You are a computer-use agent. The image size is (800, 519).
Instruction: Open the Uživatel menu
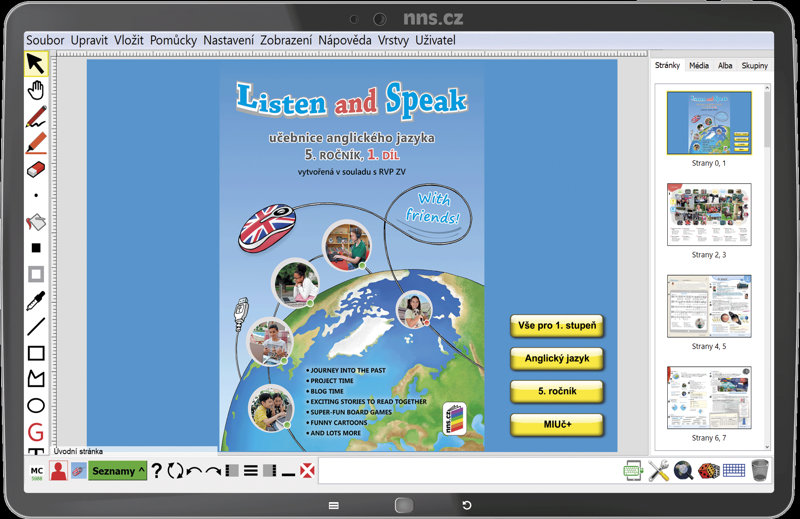coord(436,40)
